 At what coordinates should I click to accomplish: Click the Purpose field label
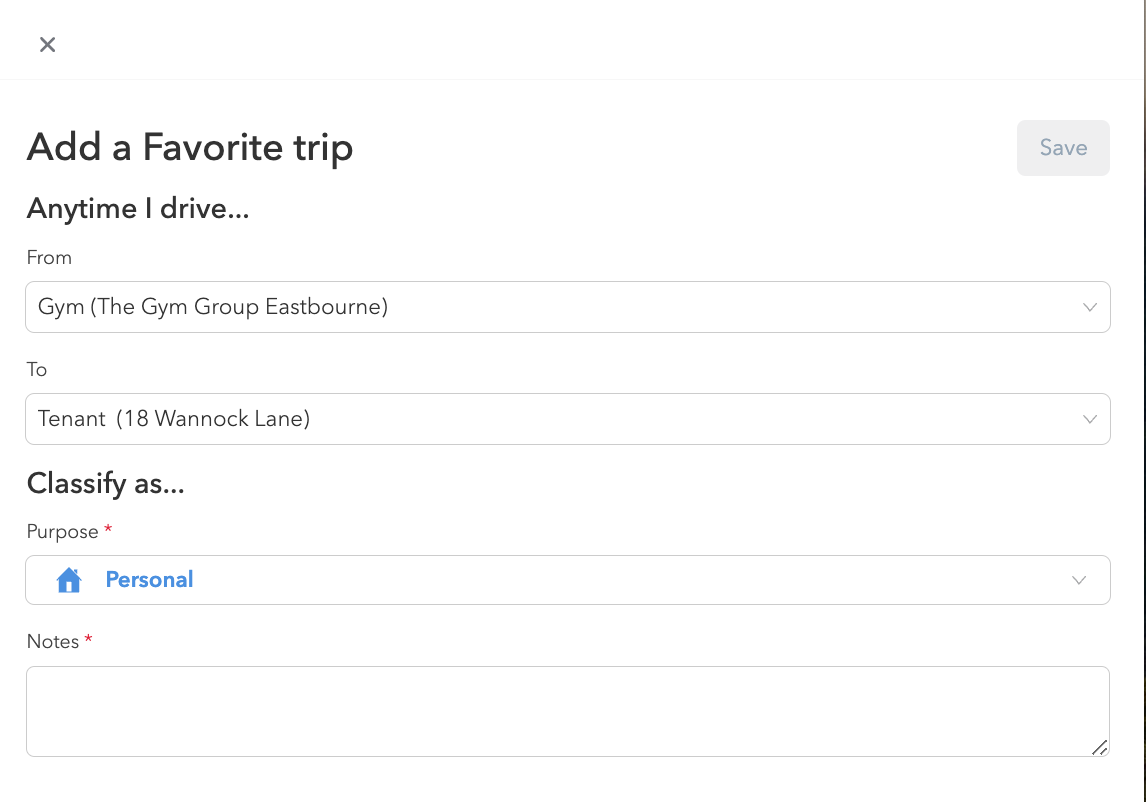[x=63, y=532]
